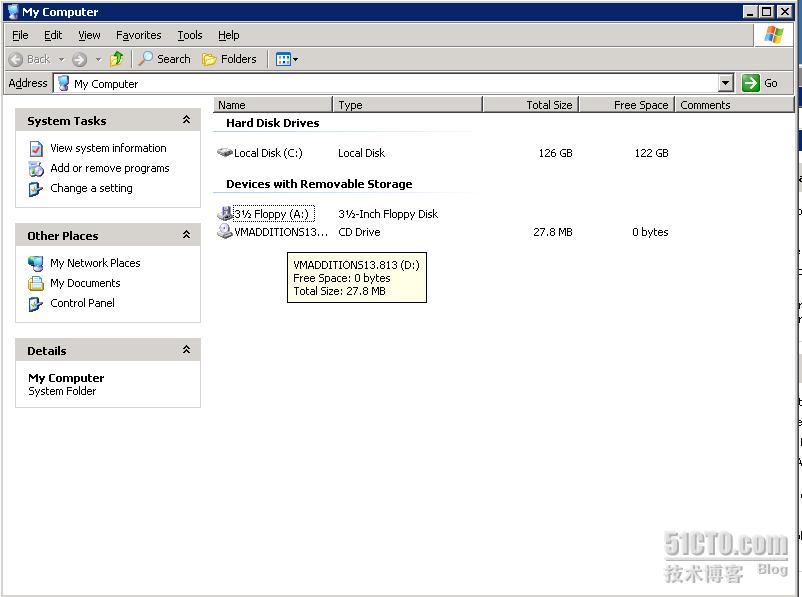Viewport: 802px width, 597px height.
Task: Open the File menu
Action: point(20,35)
